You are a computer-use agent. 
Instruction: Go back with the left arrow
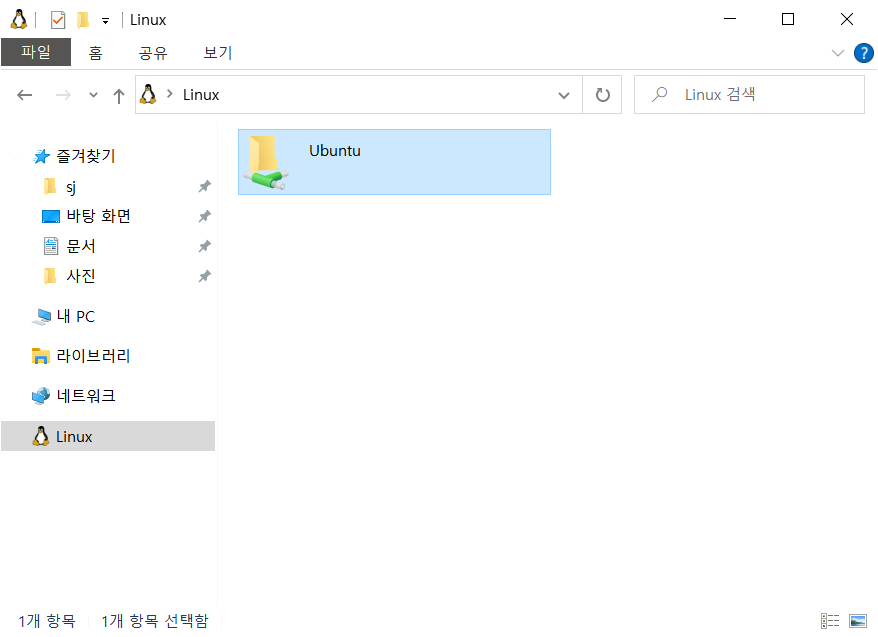(25, 95)
